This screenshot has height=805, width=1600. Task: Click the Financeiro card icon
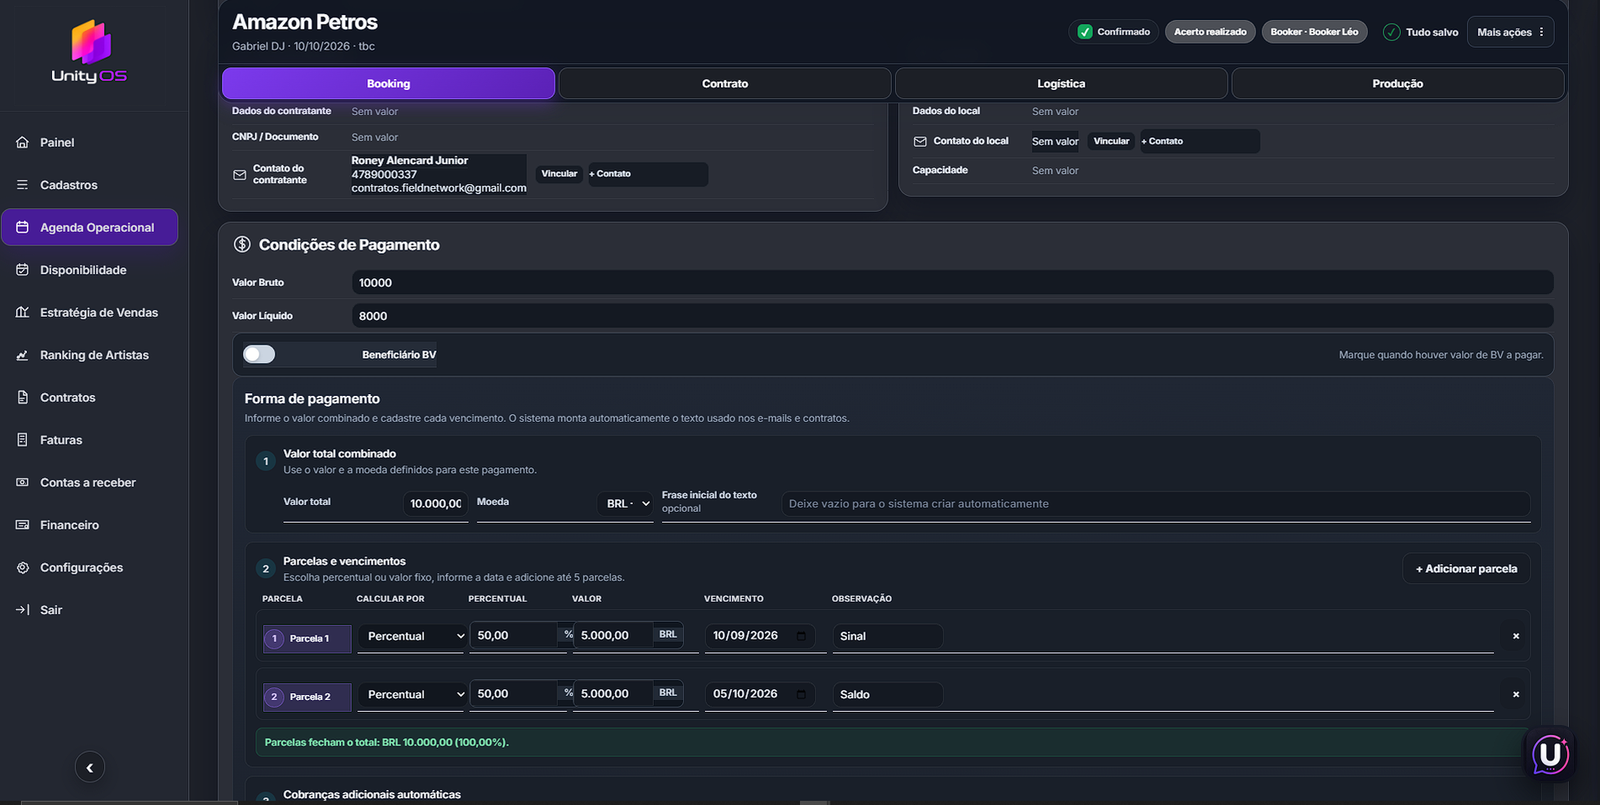pyautogui.click(x=22, y=525)
